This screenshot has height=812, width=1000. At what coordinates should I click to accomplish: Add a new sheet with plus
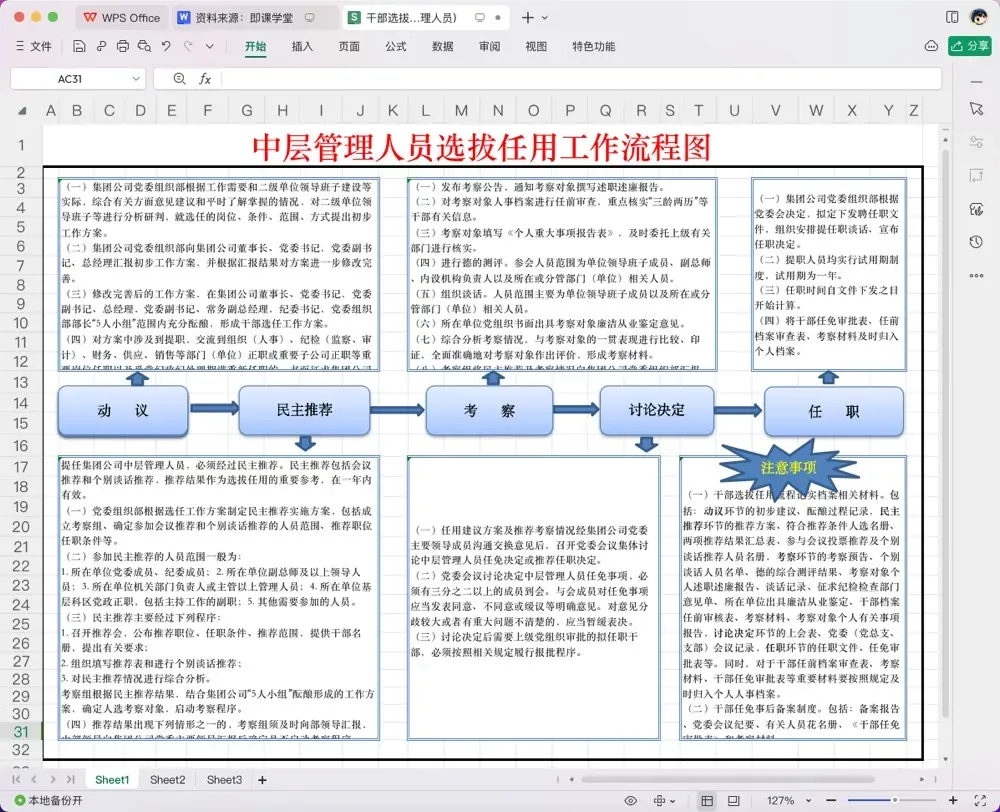(262, 779)
